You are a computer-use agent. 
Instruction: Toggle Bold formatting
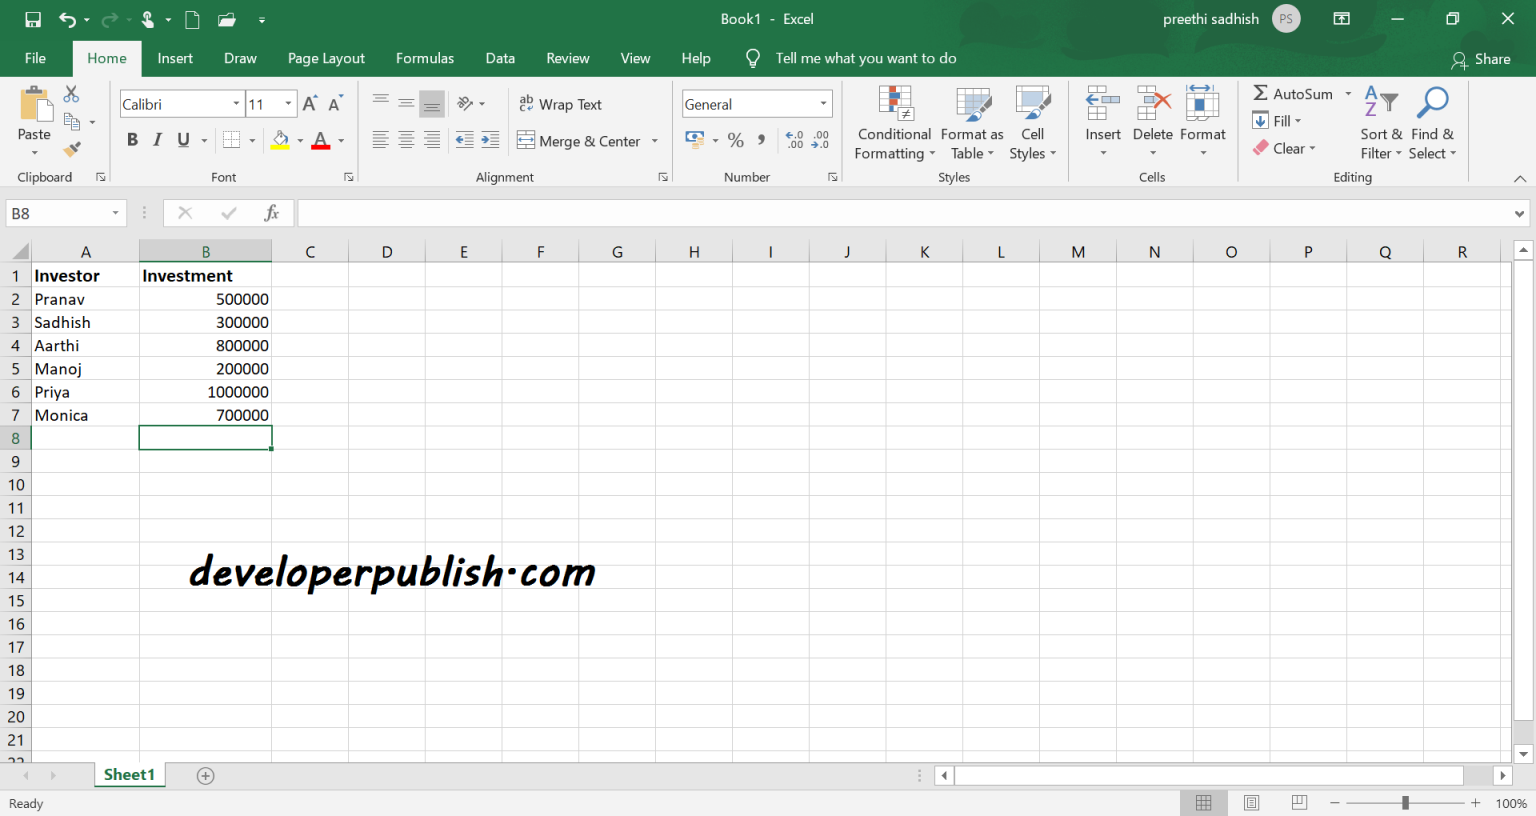(132, 140)
